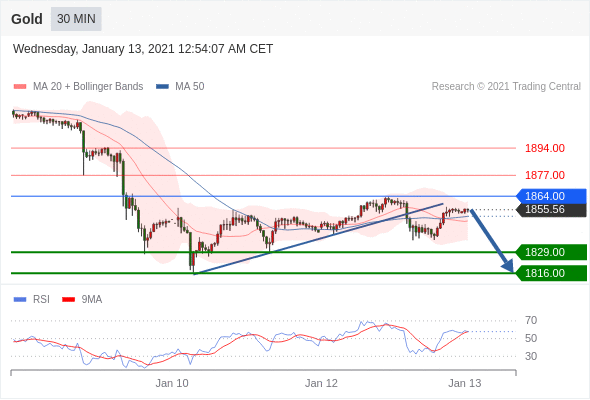The image size is (590, 400).
Task: Click the Gold chart title
Action: pos(27,19)
